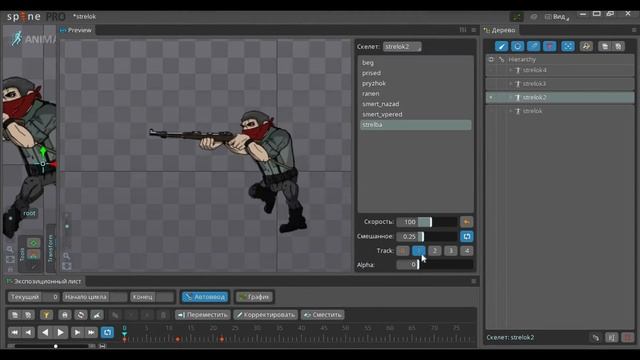Switch to the Экспозиционный лист tab
640x360 pixels.
(x=44, y=281)
